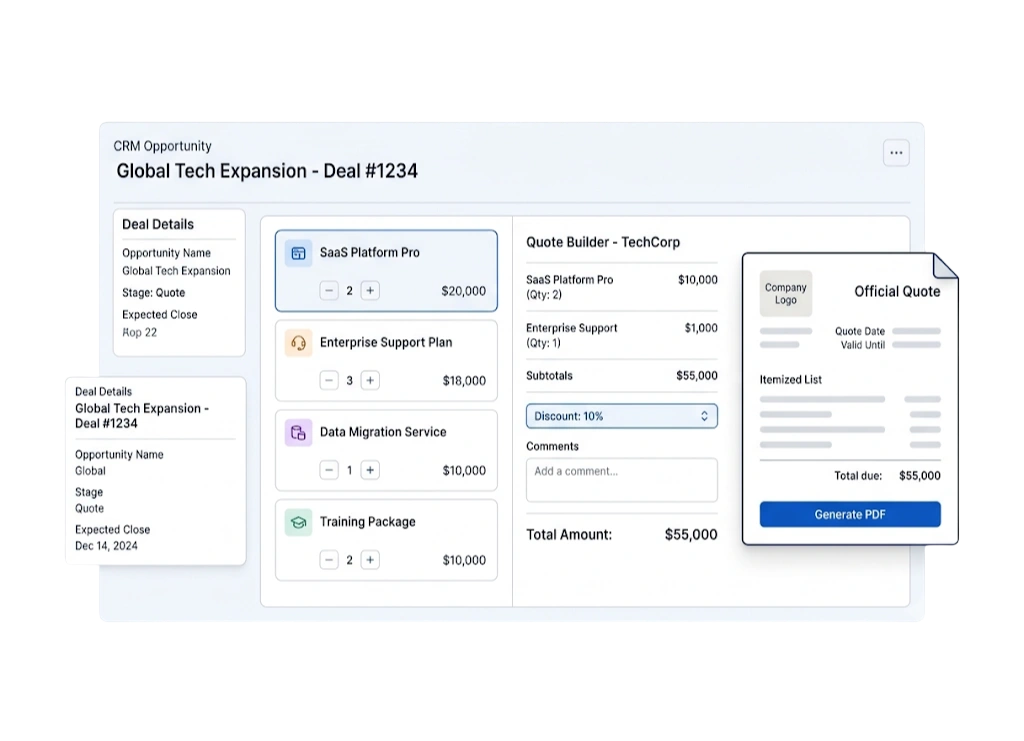Select the Training Package card title
Image resolution: width=1024 pixels, height=741 pixels.
tap(368, 522)
